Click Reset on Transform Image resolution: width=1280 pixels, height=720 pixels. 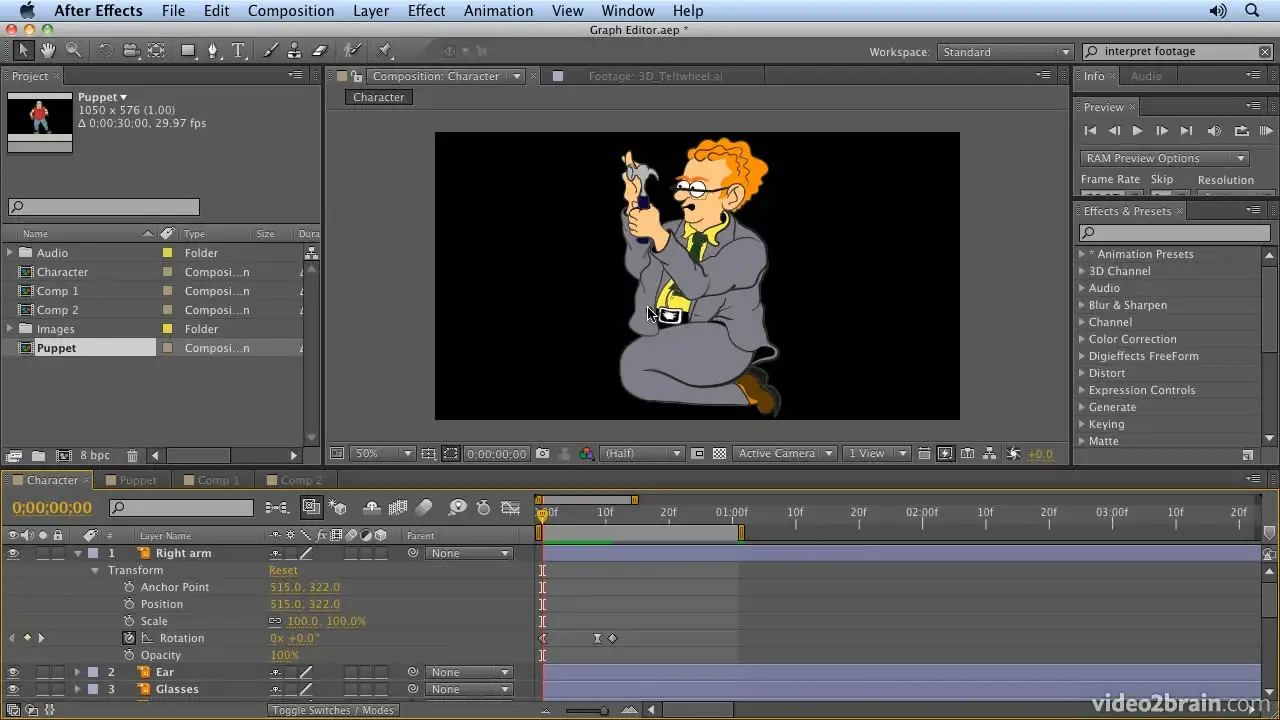tap(283, 570)
